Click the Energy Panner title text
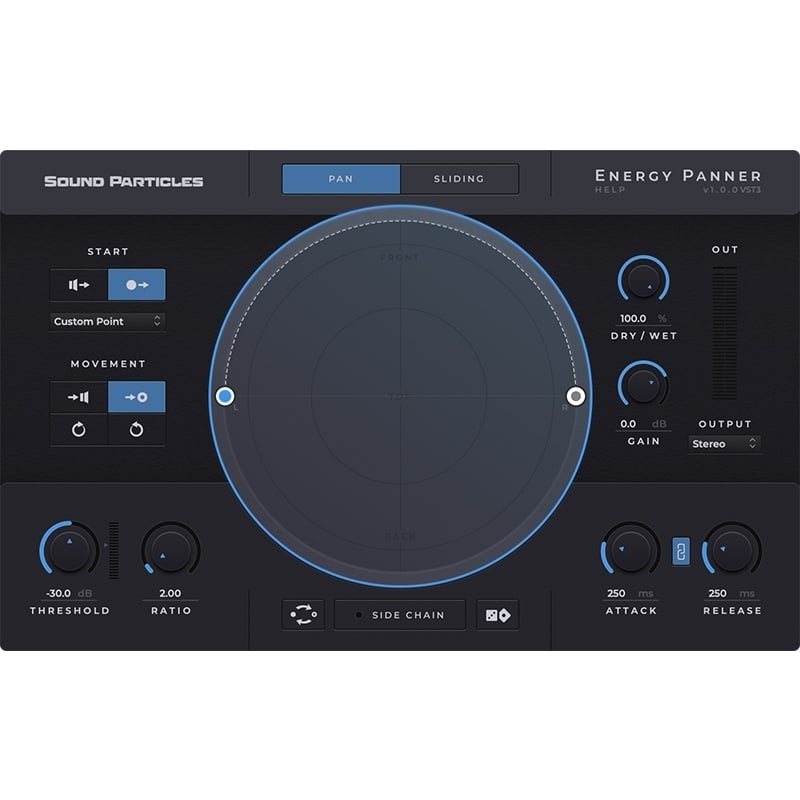This screenshot has height=800, width=800. tap(678, 176)
